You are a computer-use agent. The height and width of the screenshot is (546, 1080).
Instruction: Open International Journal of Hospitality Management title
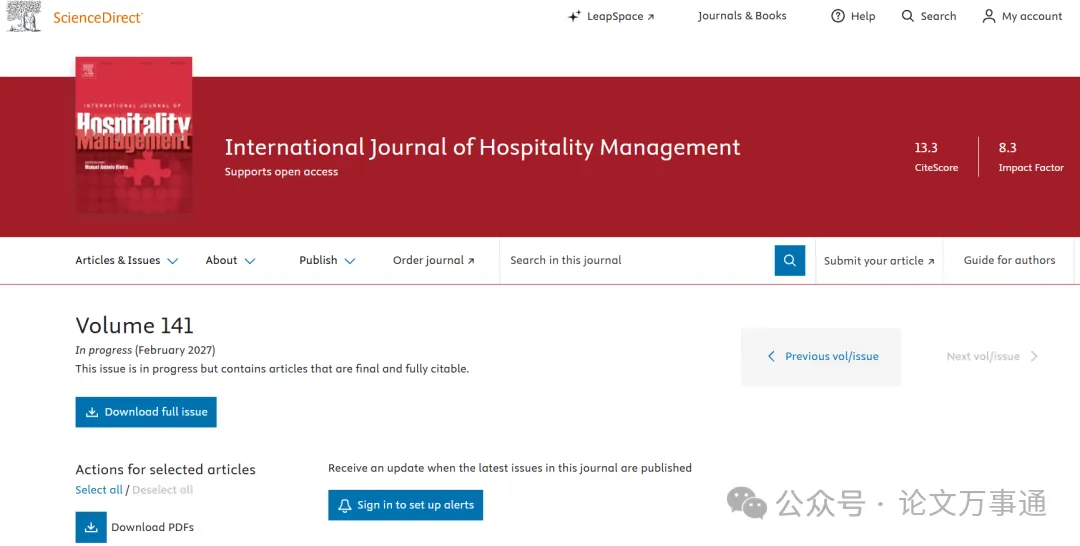pyautogui.click(x=482, y=147)
